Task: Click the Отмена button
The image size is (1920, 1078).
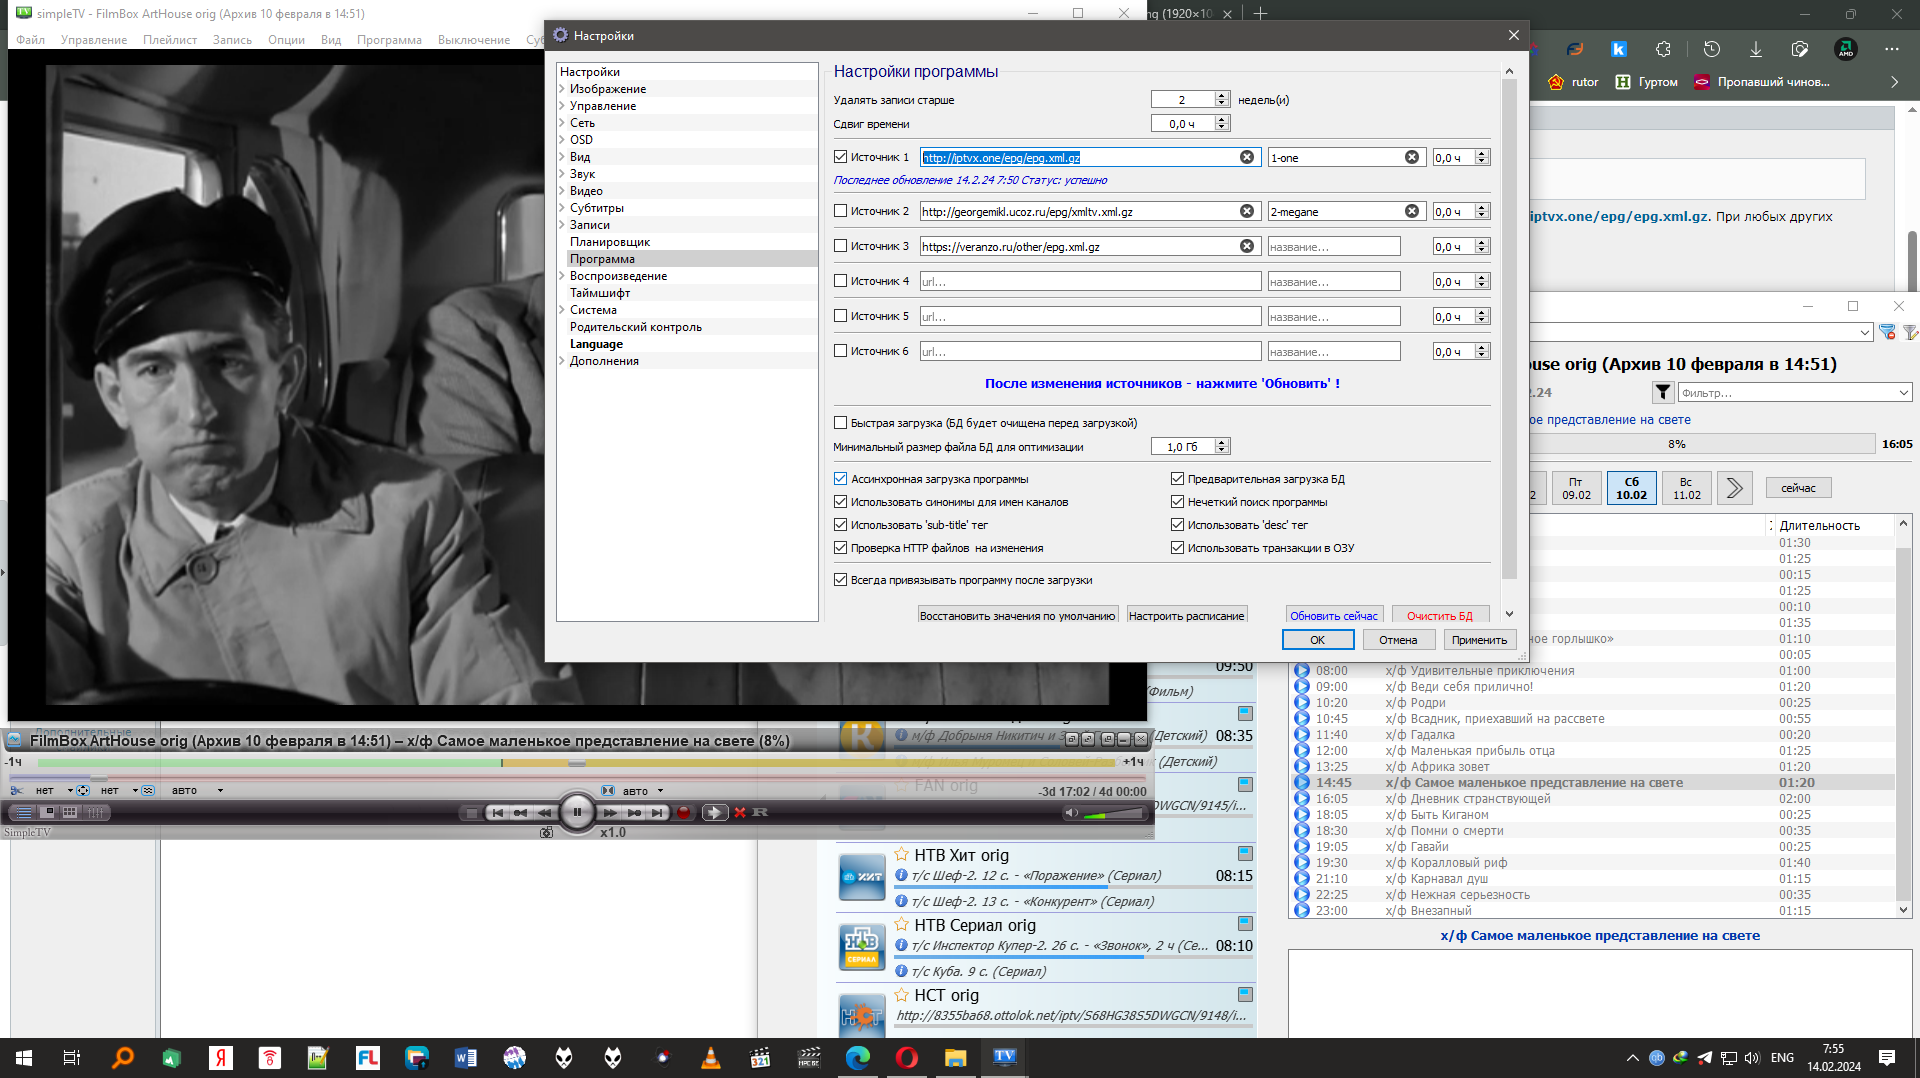Action: 1398,640
